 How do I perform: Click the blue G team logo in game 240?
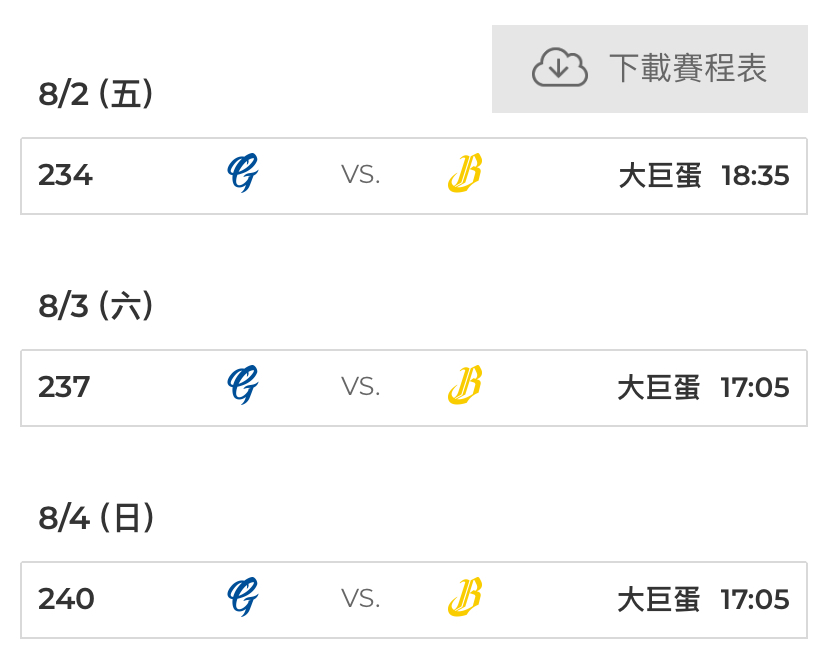pyautogui.click(x=242, y=598)
